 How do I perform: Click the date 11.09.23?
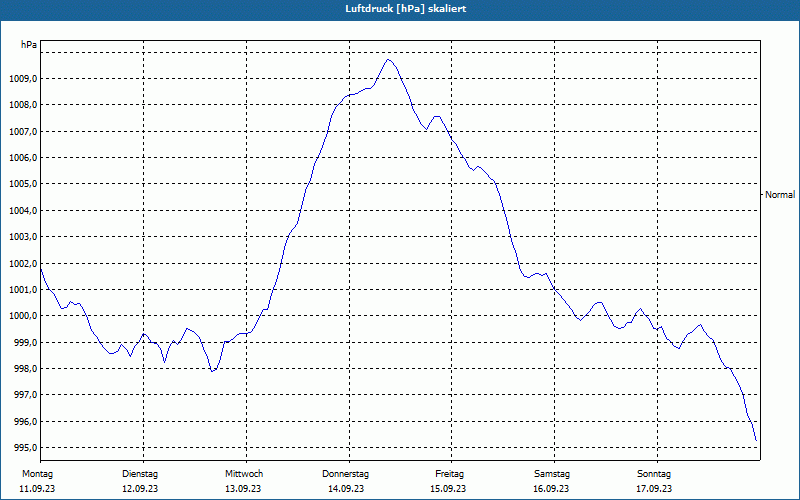point(37,489)
